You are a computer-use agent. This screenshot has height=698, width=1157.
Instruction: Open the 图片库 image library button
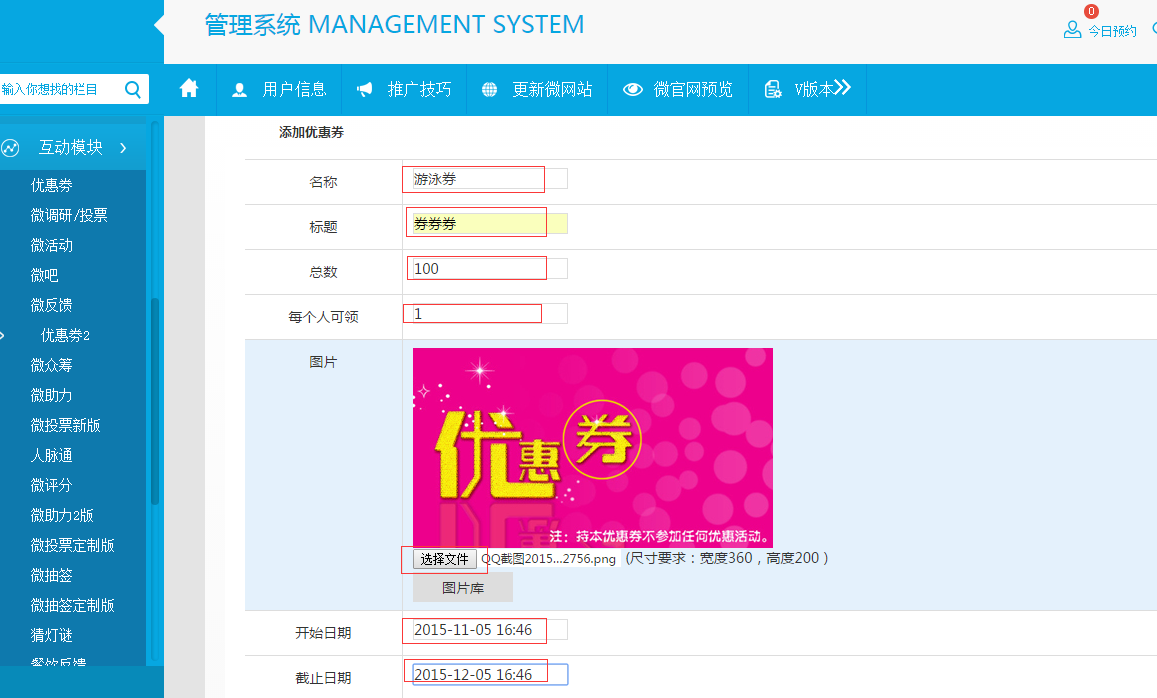(x=462, y=588)
